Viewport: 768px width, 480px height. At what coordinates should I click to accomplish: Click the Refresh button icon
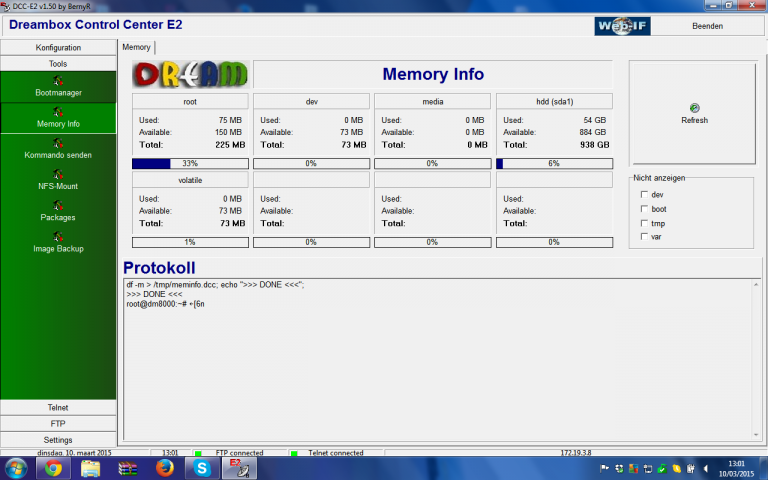[x=694, y=108]
